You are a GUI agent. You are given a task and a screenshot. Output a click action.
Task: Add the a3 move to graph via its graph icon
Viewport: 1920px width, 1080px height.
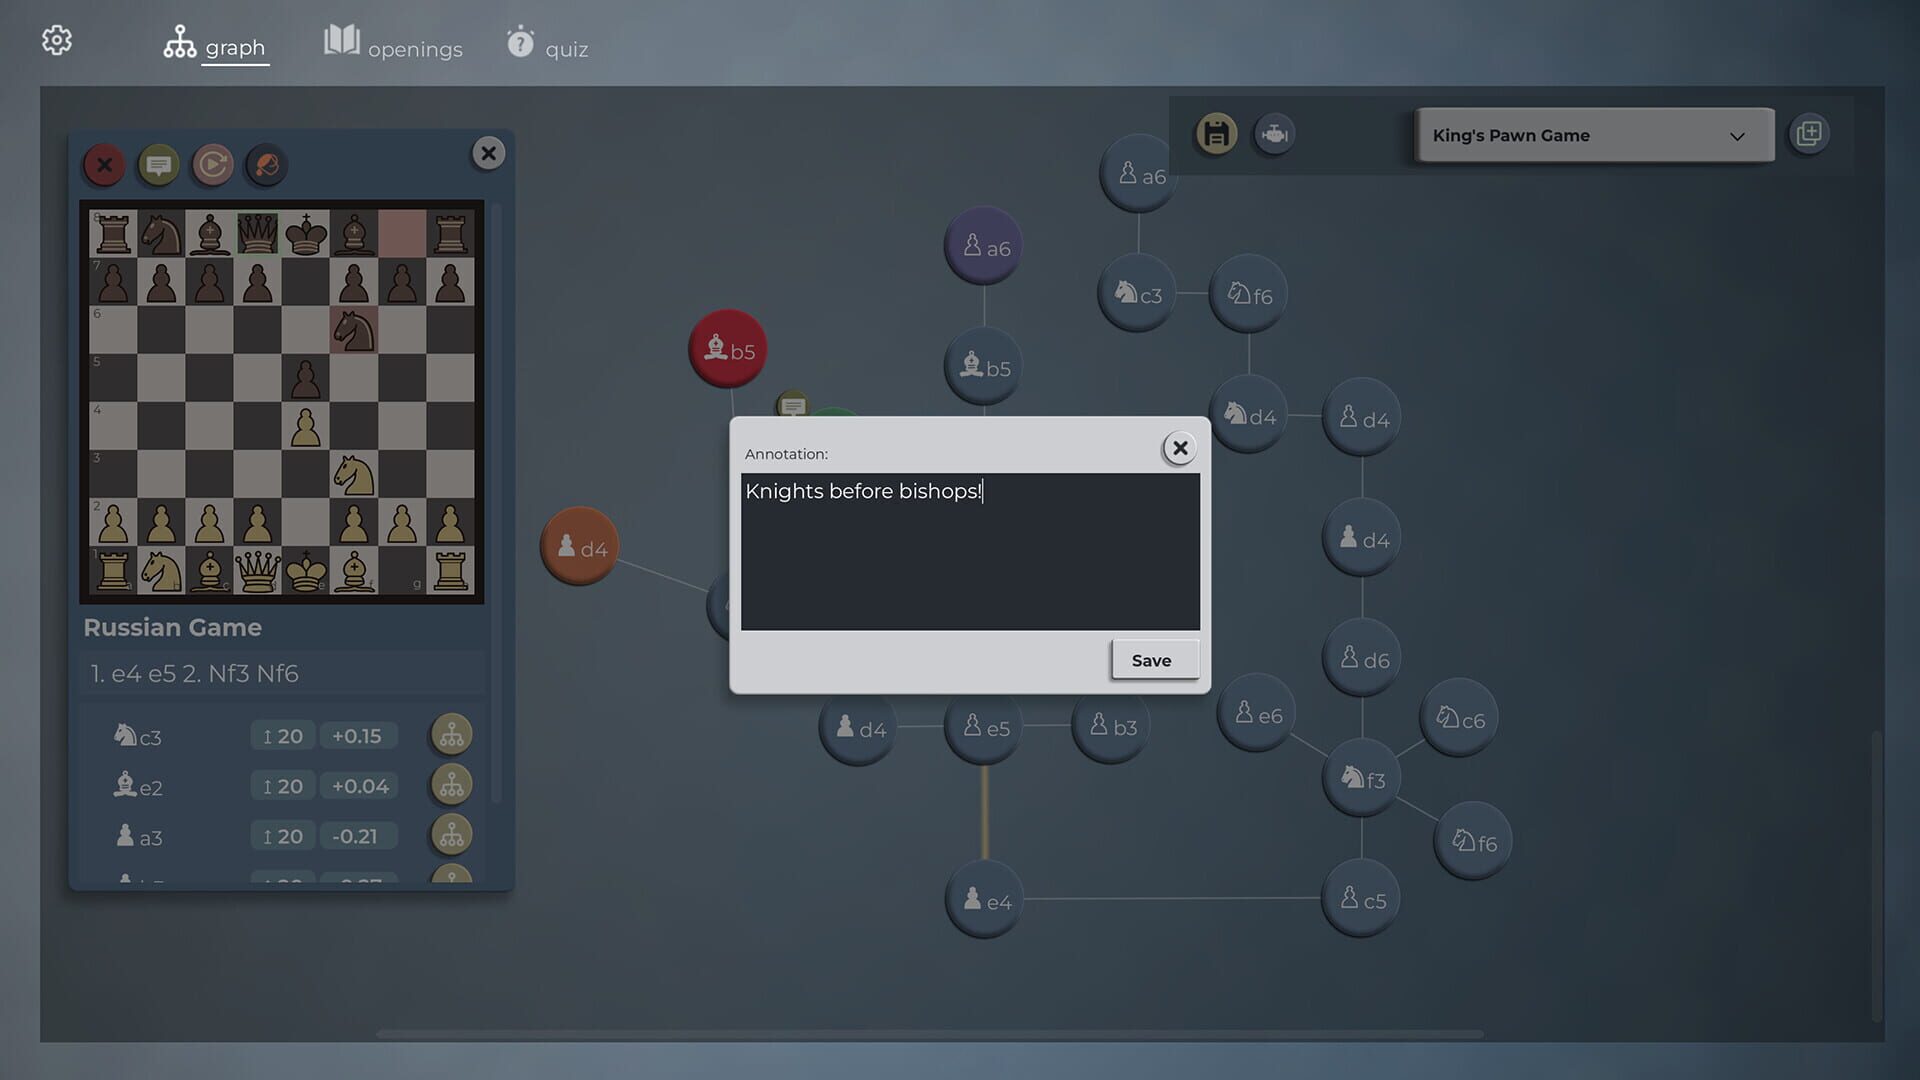point(450,834)
